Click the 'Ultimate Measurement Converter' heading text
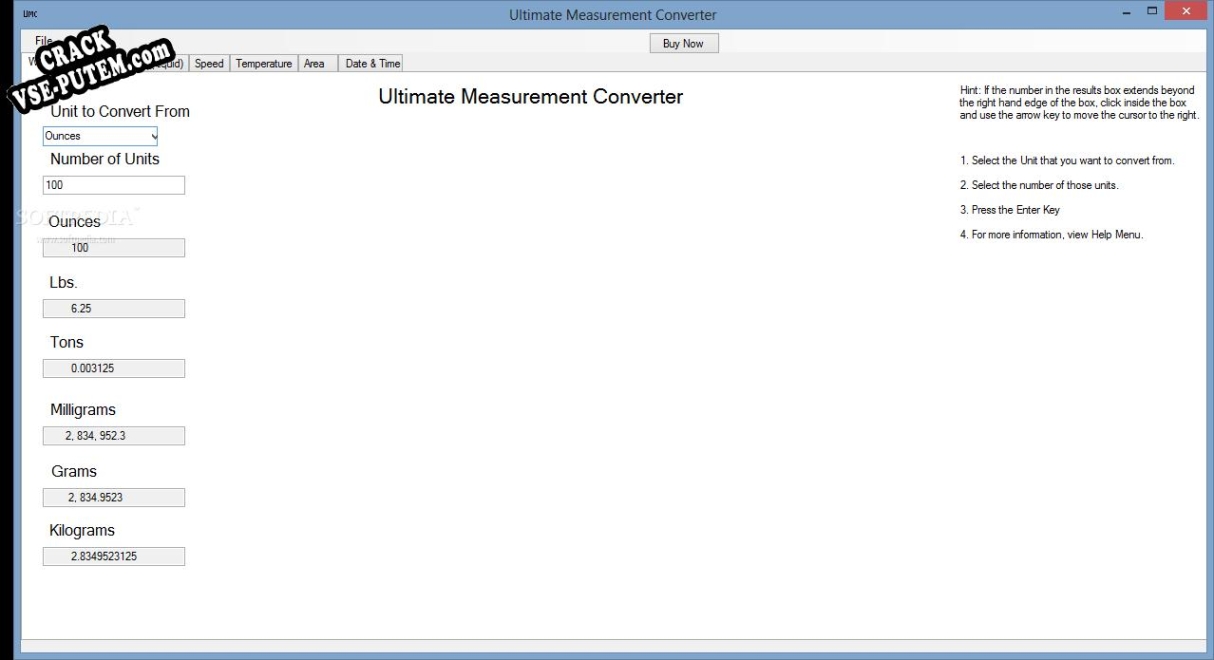The image size is (1214, 660). tap(531, 97)
